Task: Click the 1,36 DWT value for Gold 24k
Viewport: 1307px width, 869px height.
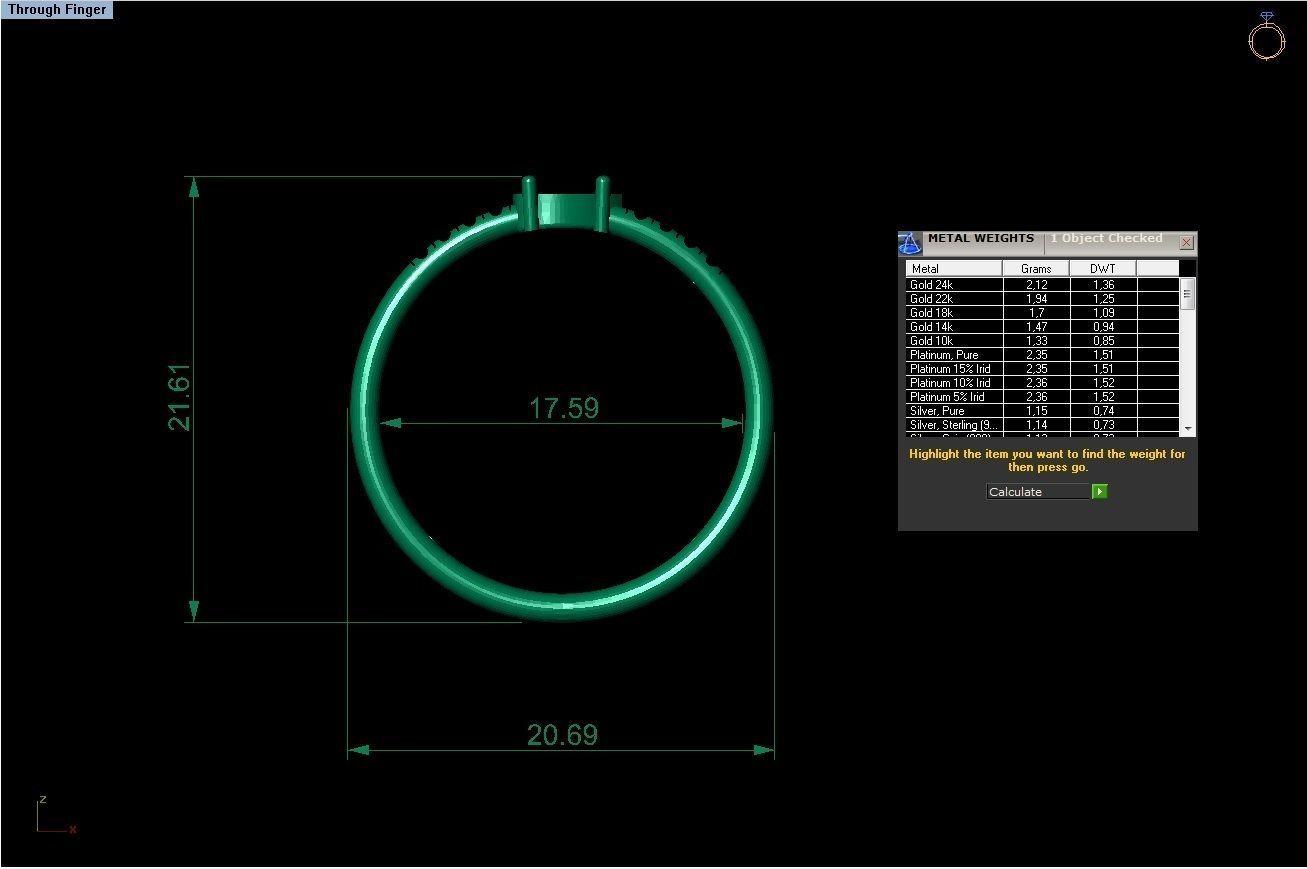Action: [1103, 285]
